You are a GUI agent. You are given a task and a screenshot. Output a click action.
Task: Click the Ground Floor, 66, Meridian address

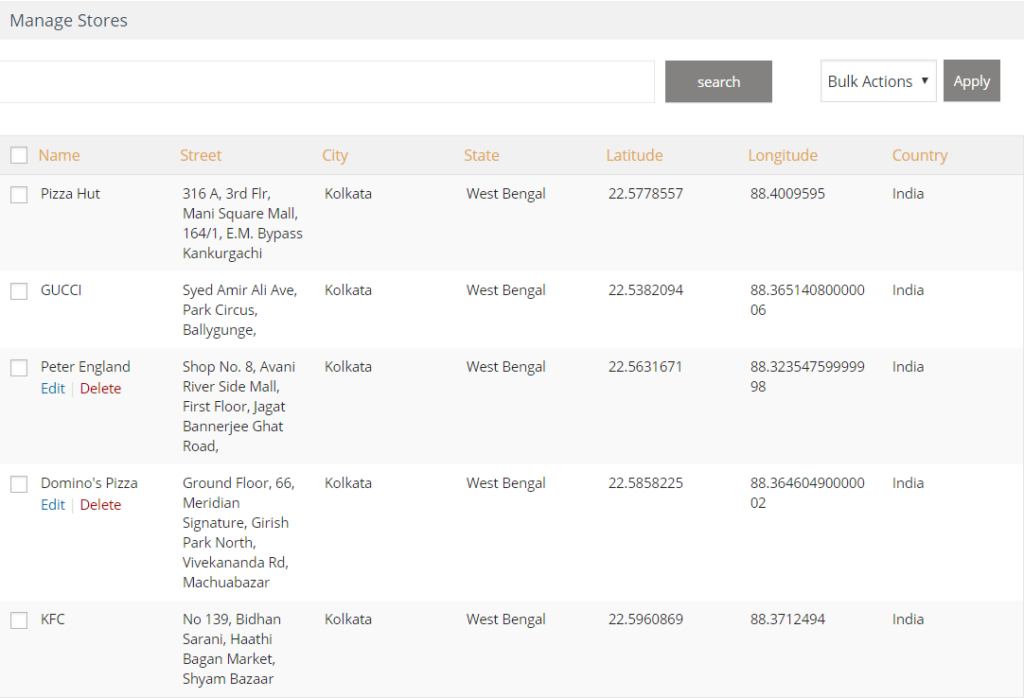point(238,532)
